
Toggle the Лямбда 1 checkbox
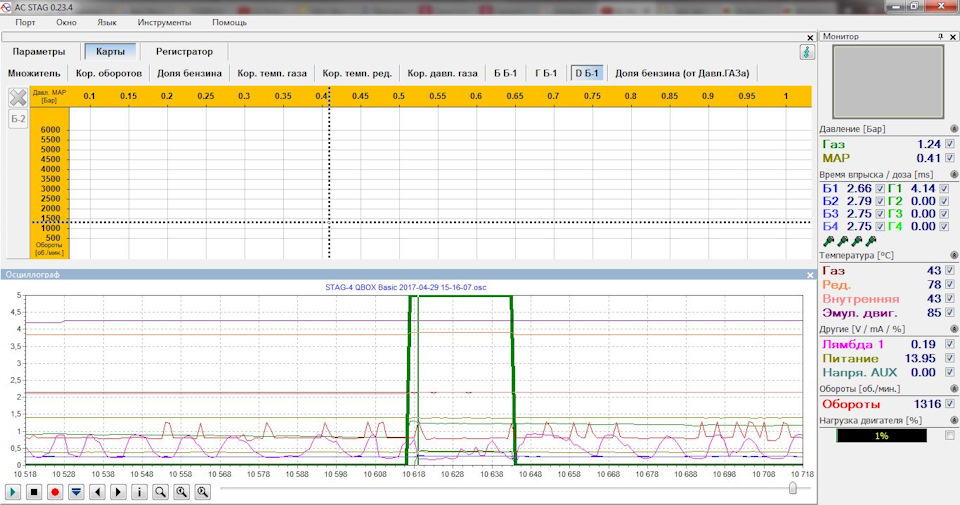pos(950,344)
